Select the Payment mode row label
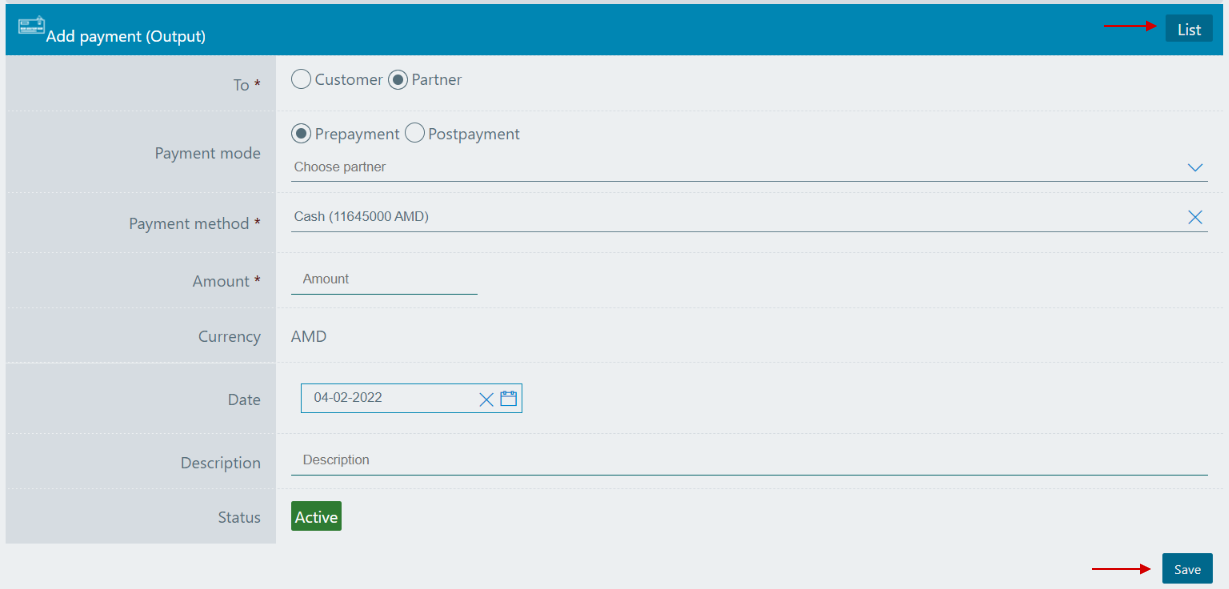The image size is (1229, 589). (207, 152)
